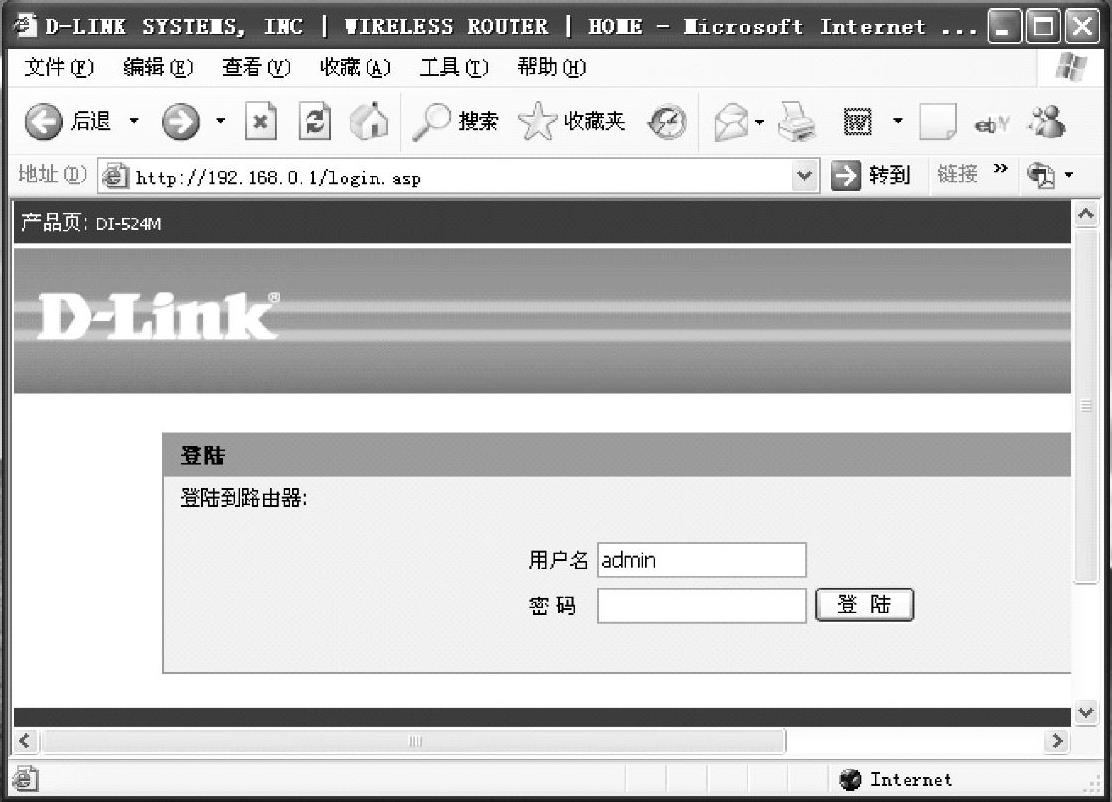Stop page loading with the X icon
This screenshot has height=802, width=1112.
[260, 122]
